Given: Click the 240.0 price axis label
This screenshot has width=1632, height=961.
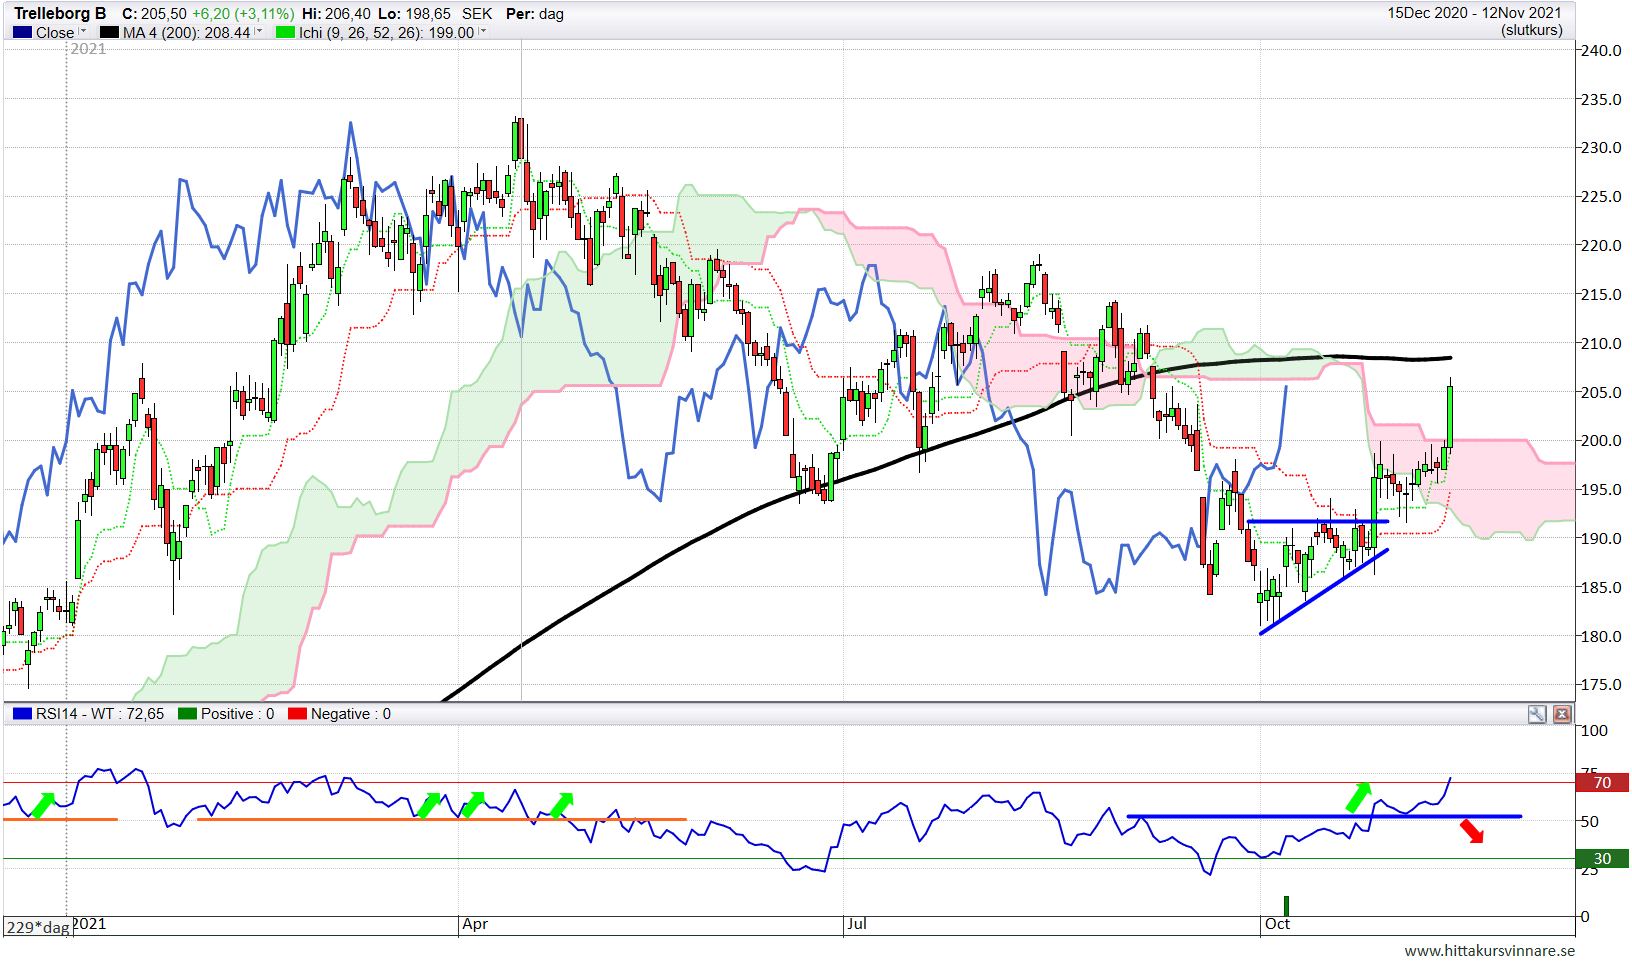Looking at the screenshot, I should [x=1601, y=51].
